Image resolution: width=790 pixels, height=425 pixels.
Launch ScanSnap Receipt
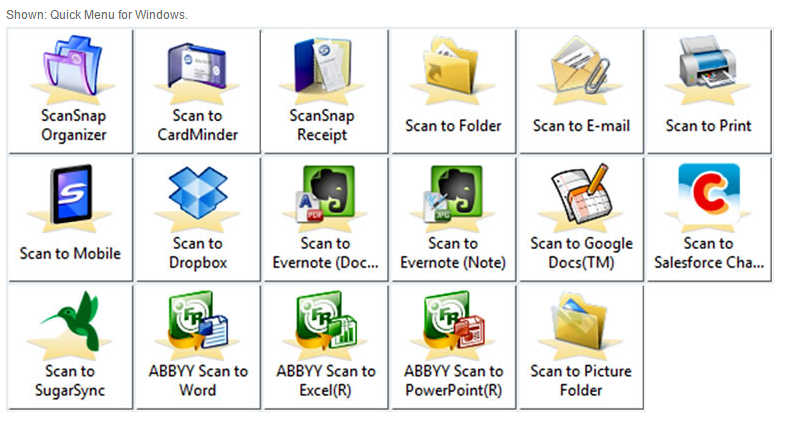pos(324,91)
